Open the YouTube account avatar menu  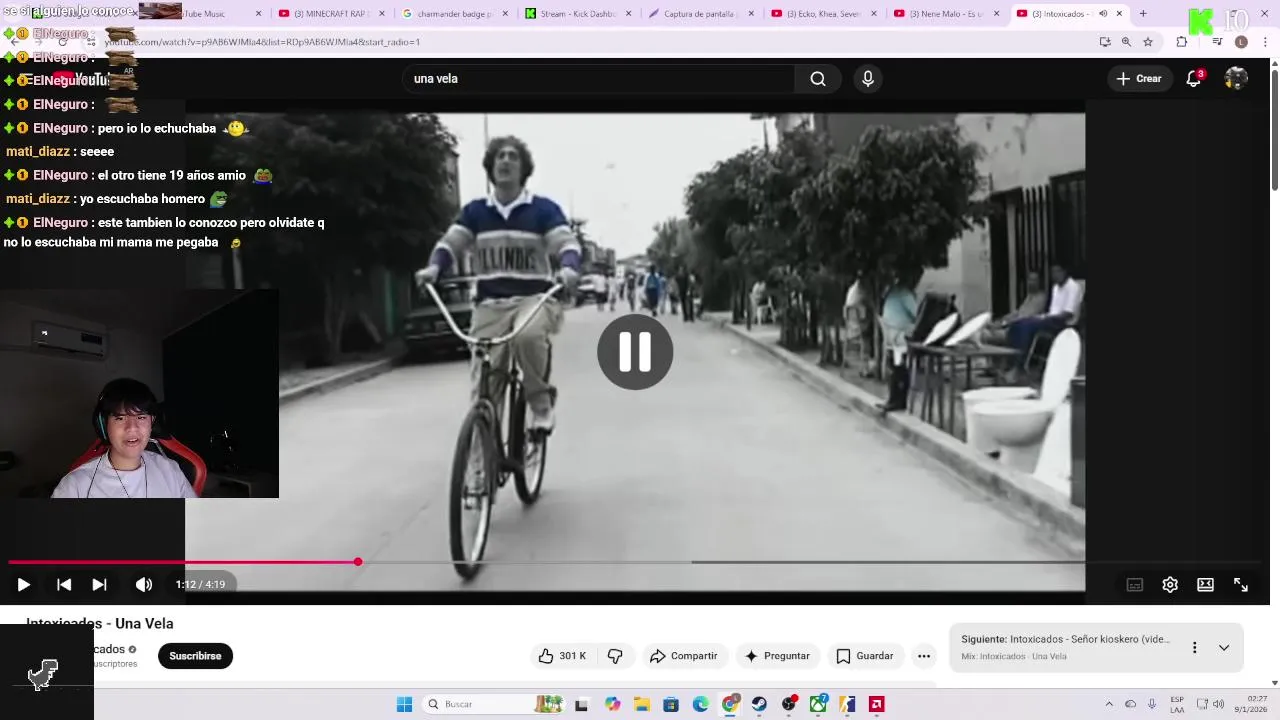tap(1236, 79)
